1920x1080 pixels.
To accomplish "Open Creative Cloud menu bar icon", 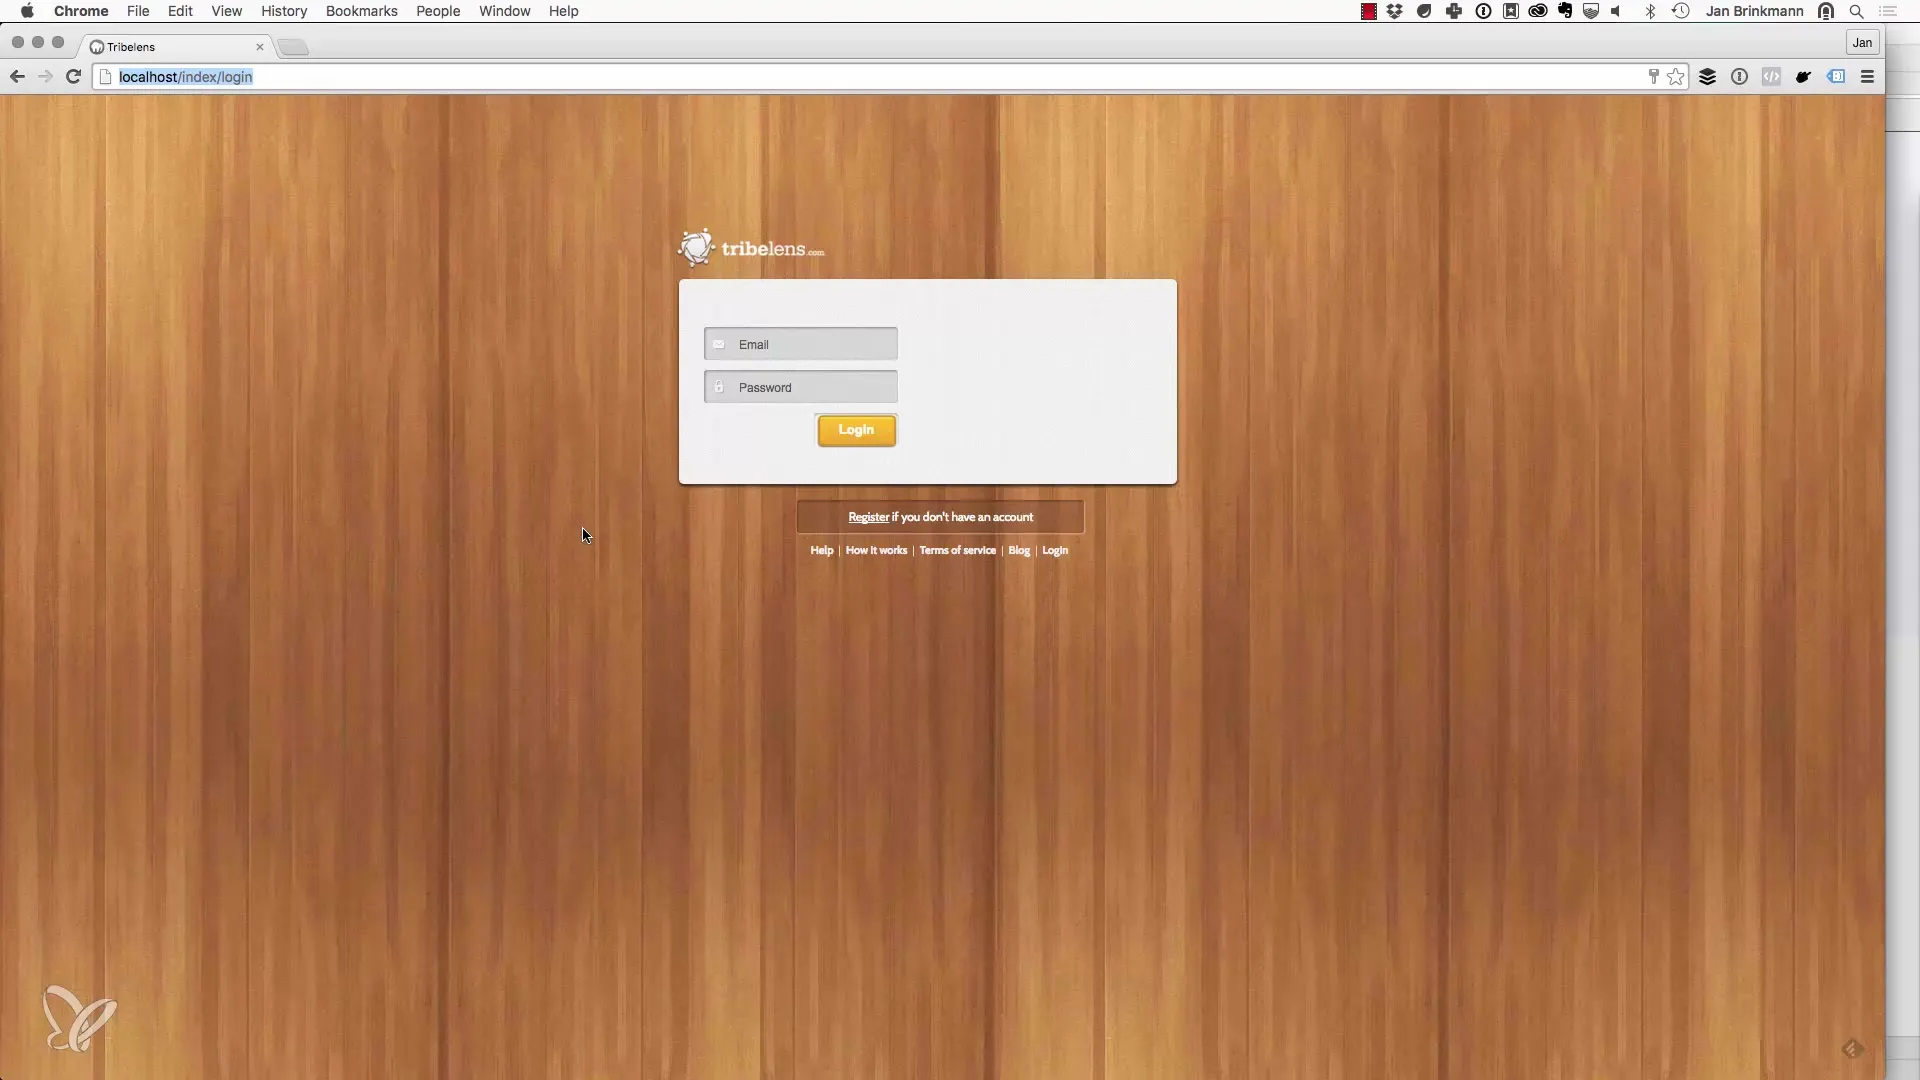I will [1538, 11].
